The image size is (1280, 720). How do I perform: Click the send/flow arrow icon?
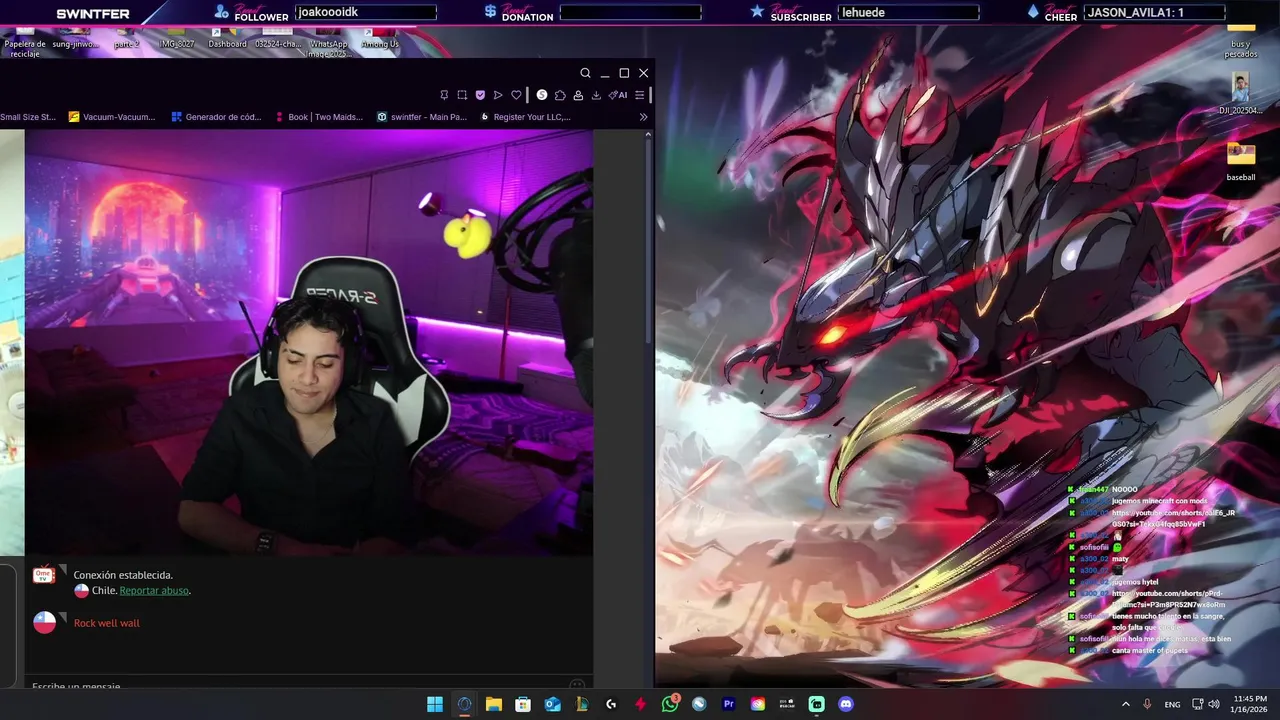[498, 95]
